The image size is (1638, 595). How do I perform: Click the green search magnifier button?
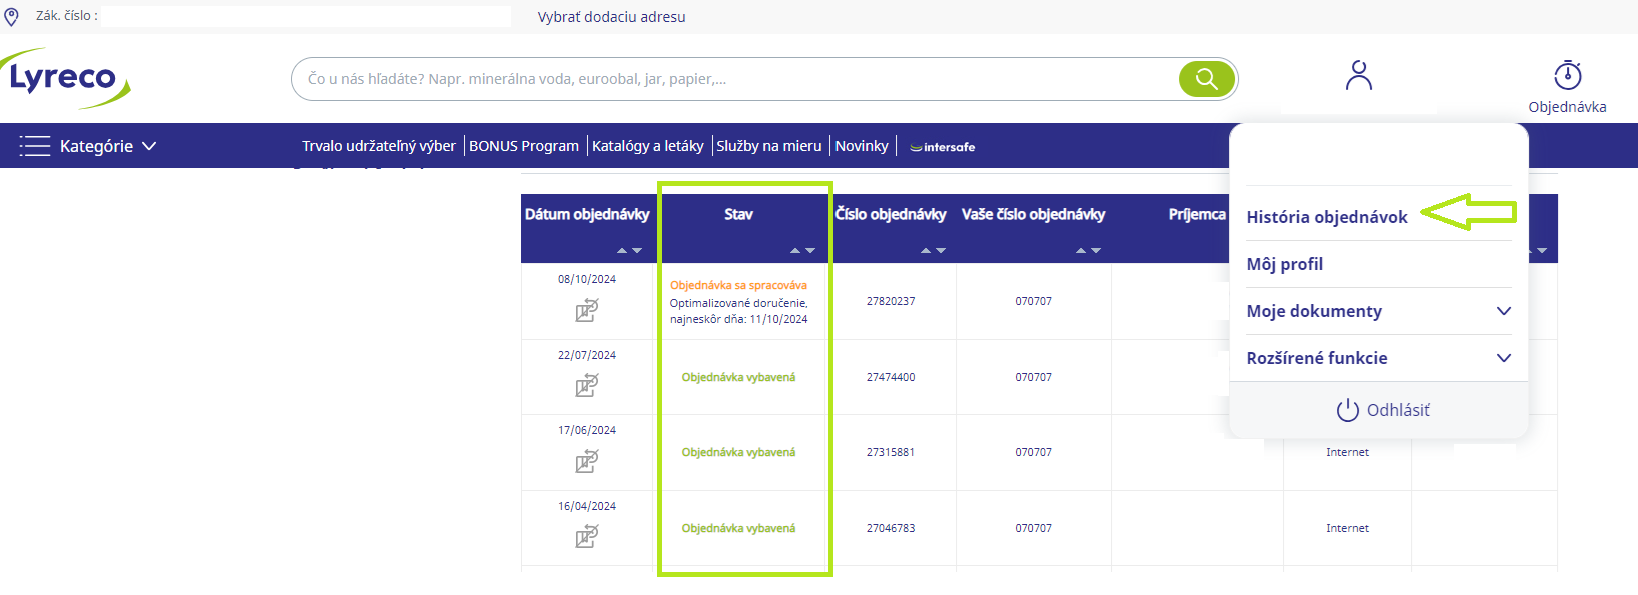click(1207, 79)
